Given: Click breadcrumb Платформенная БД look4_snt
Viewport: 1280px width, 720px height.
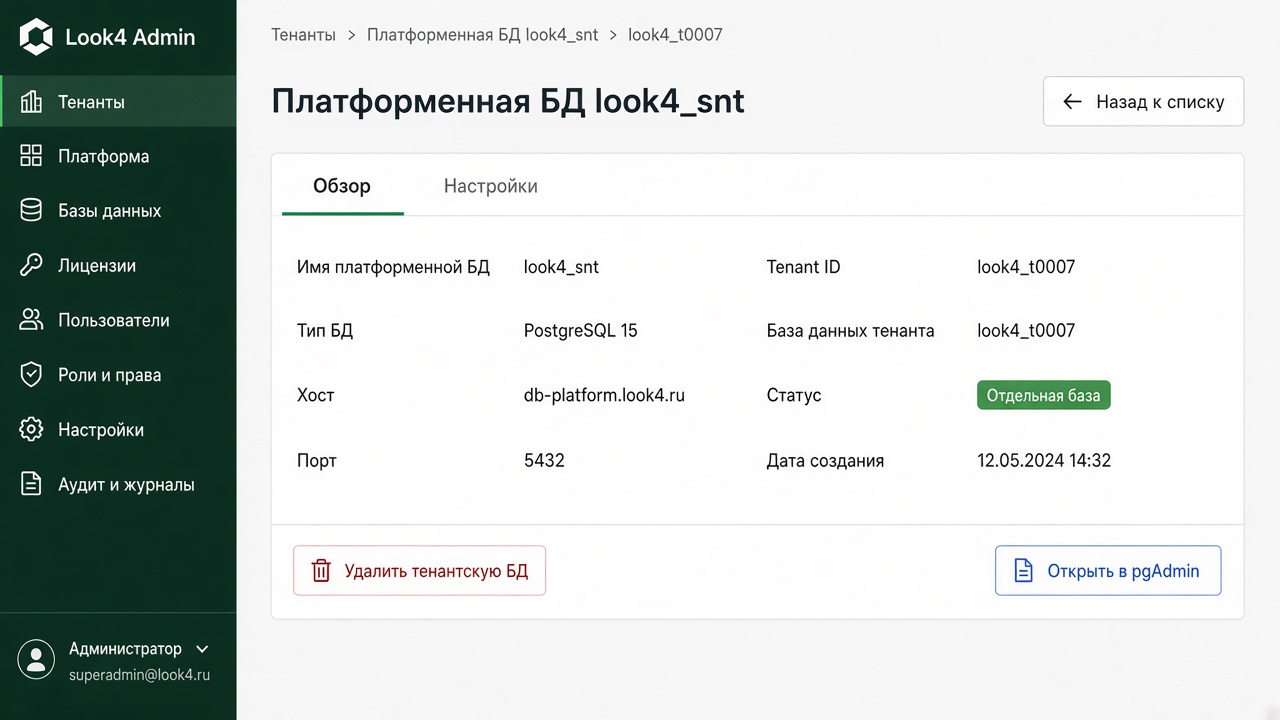Looking at the screenshot, I should 482,34.
